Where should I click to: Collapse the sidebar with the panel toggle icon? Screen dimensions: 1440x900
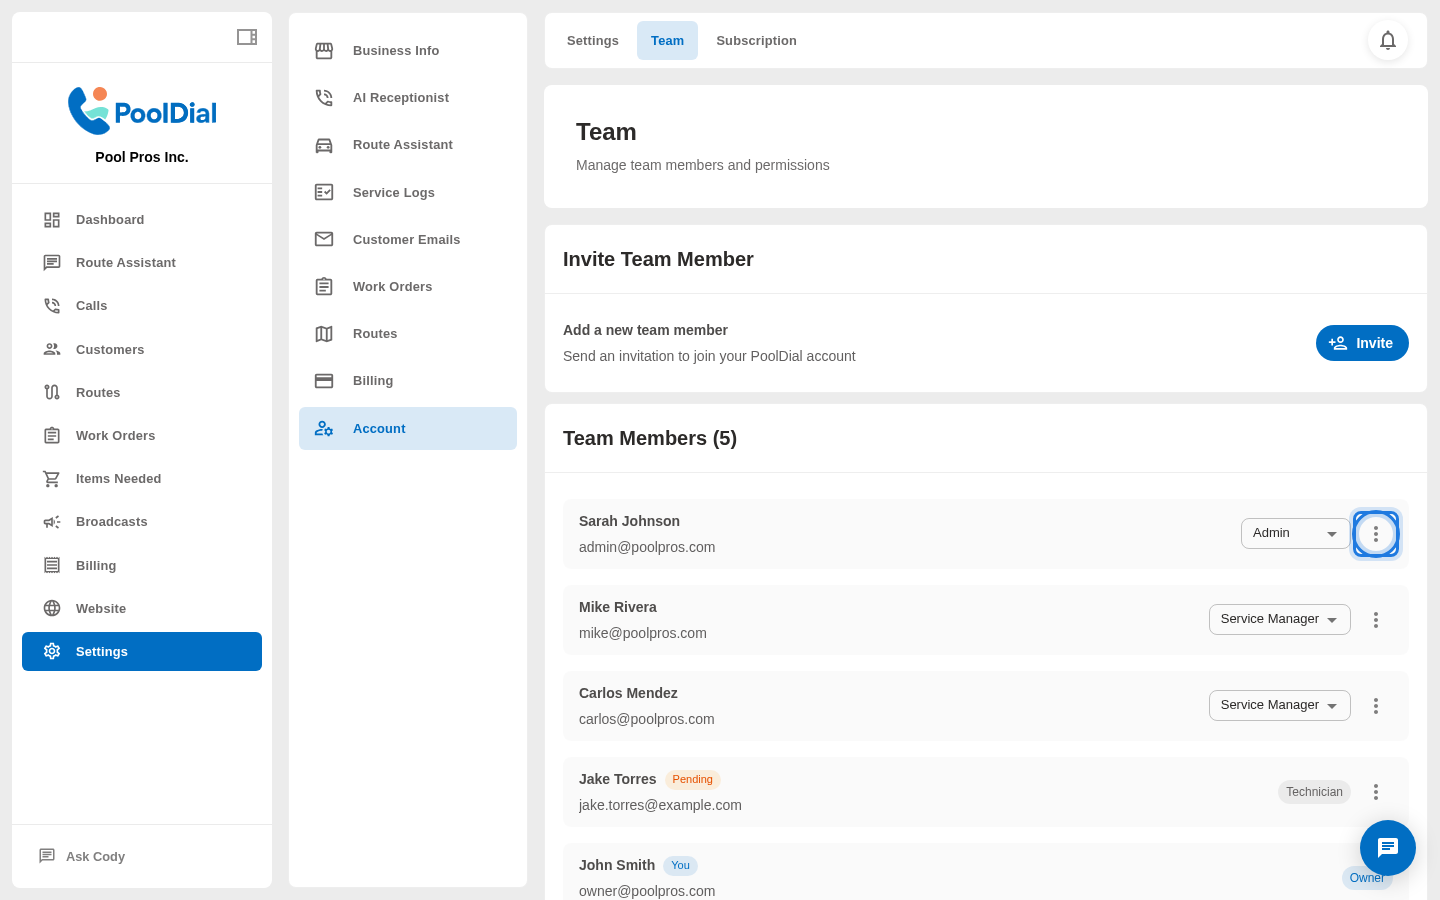click(246, 37)
